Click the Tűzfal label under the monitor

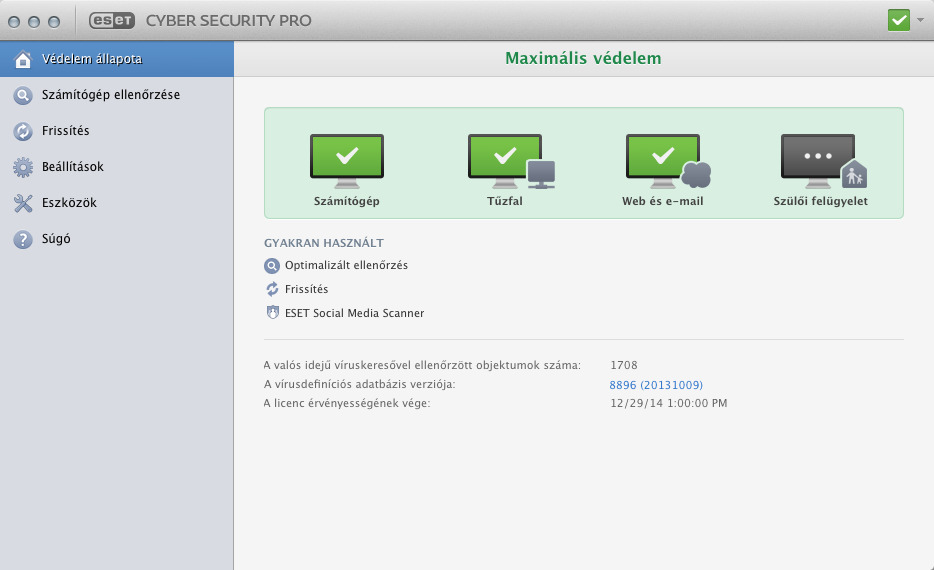pyautogui.click(x=505, y=201)
